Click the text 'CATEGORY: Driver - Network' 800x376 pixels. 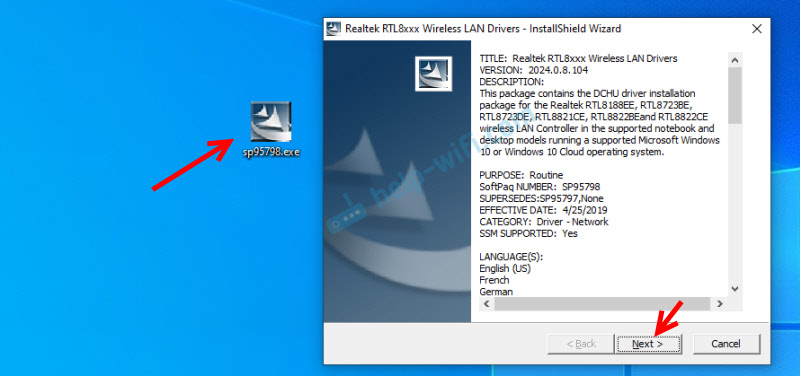(544, 222)
